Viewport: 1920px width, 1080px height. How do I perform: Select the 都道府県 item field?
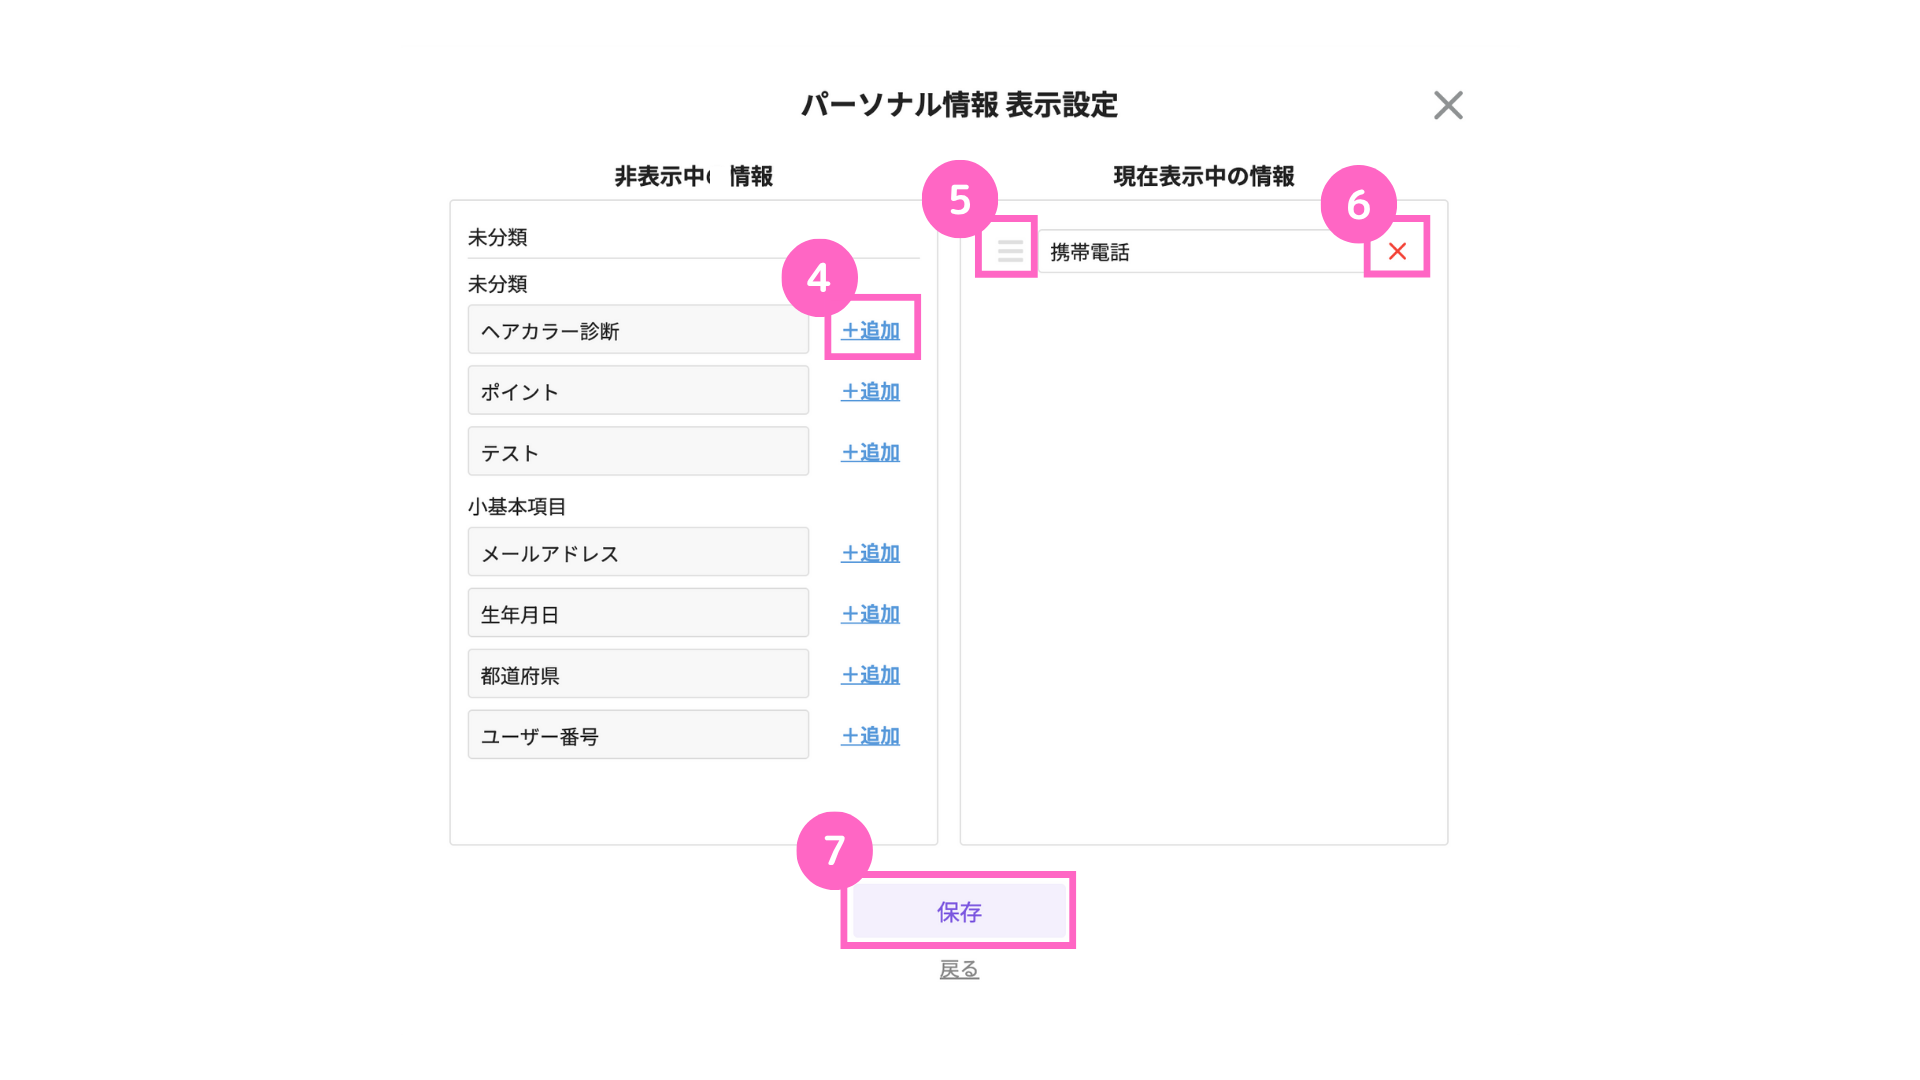(638, 675)
